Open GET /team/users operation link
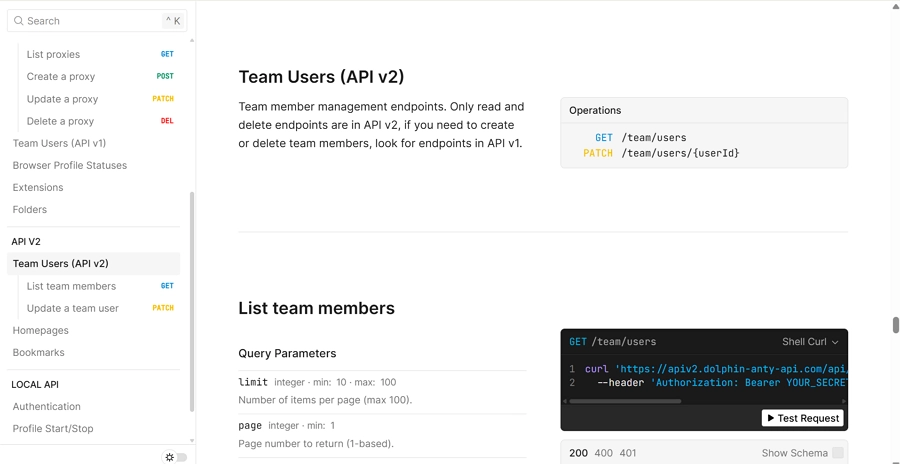This screenshot has width=900, height=464. point(653,138)
